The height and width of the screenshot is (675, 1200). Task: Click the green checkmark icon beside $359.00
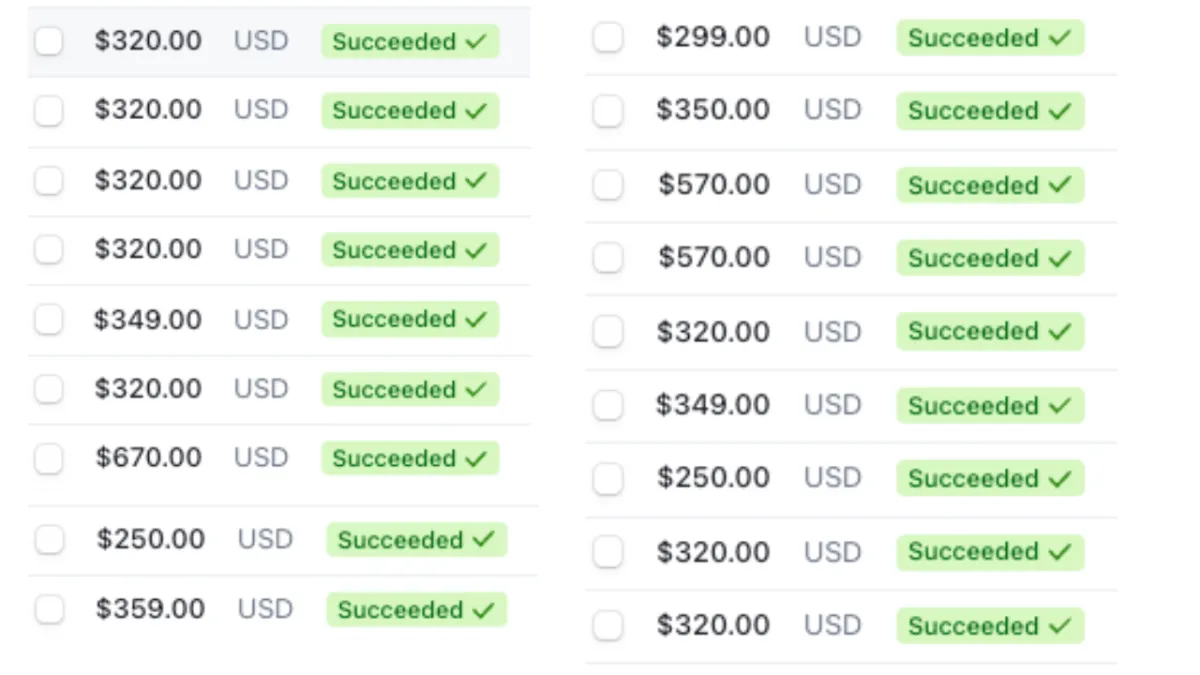(483, 609)
